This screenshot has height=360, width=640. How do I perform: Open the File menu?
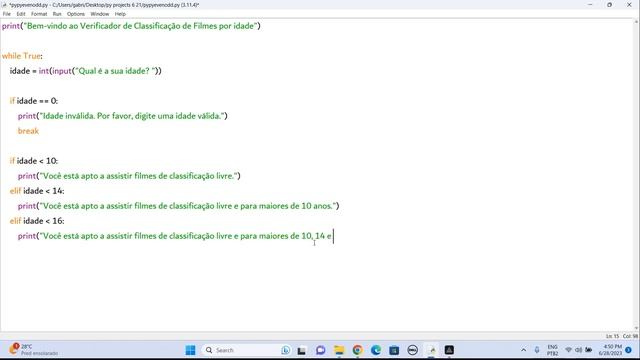(x=7, y=14)
